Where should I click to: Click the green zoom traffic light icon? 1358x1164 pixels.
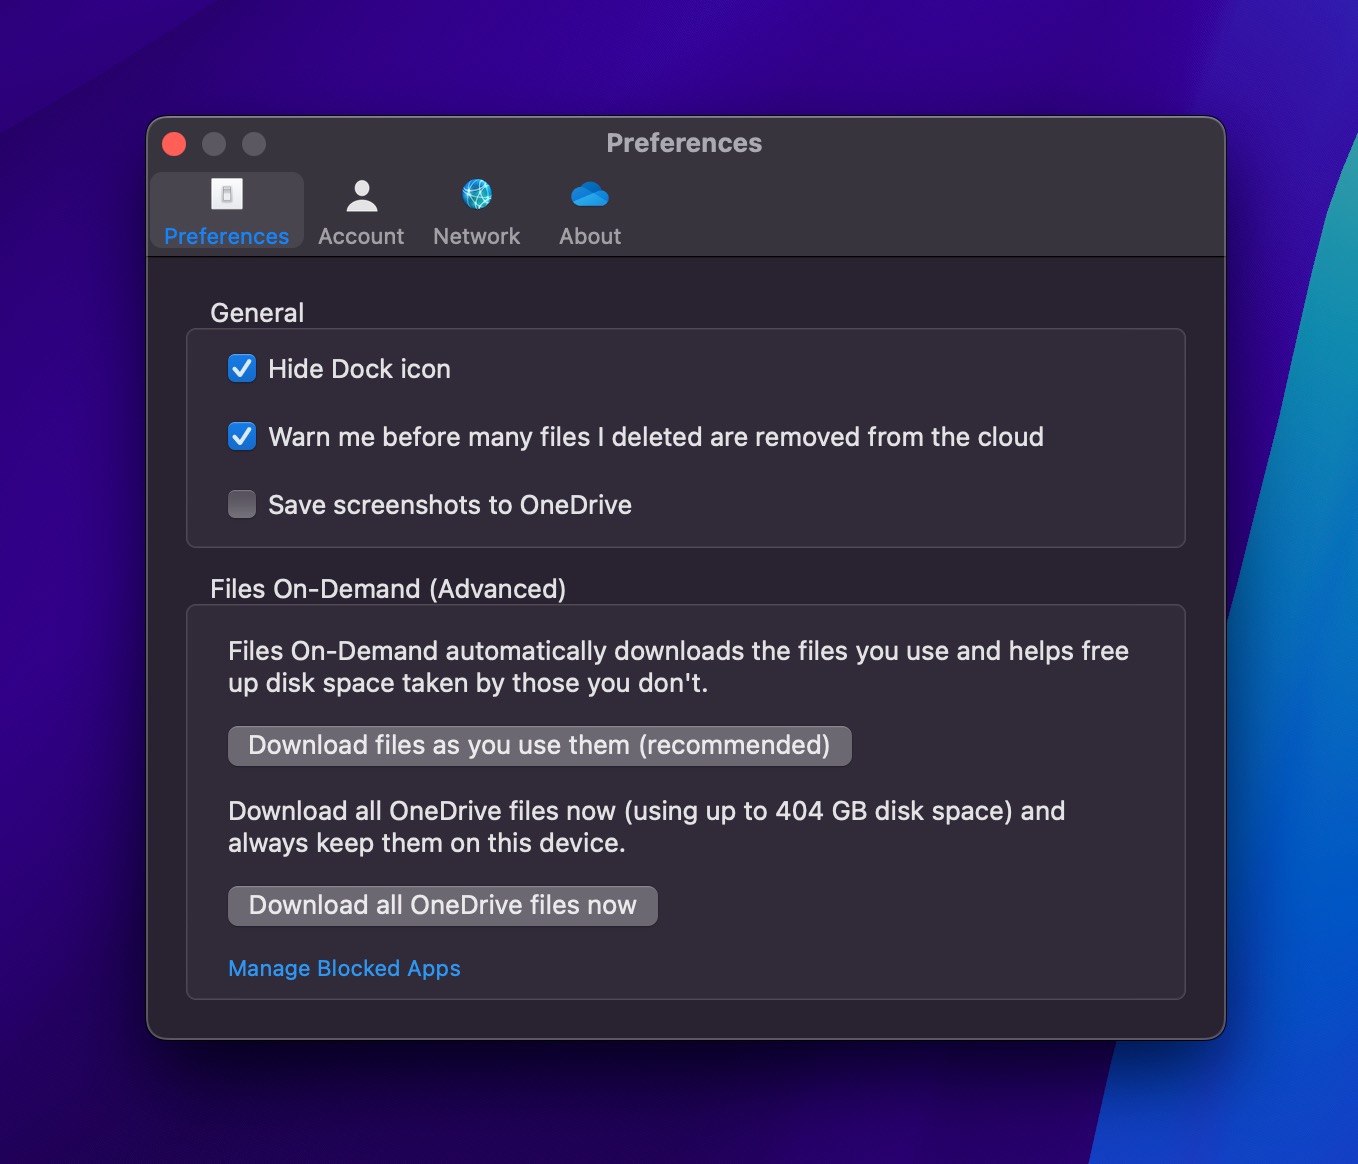[x=253, y=143]
